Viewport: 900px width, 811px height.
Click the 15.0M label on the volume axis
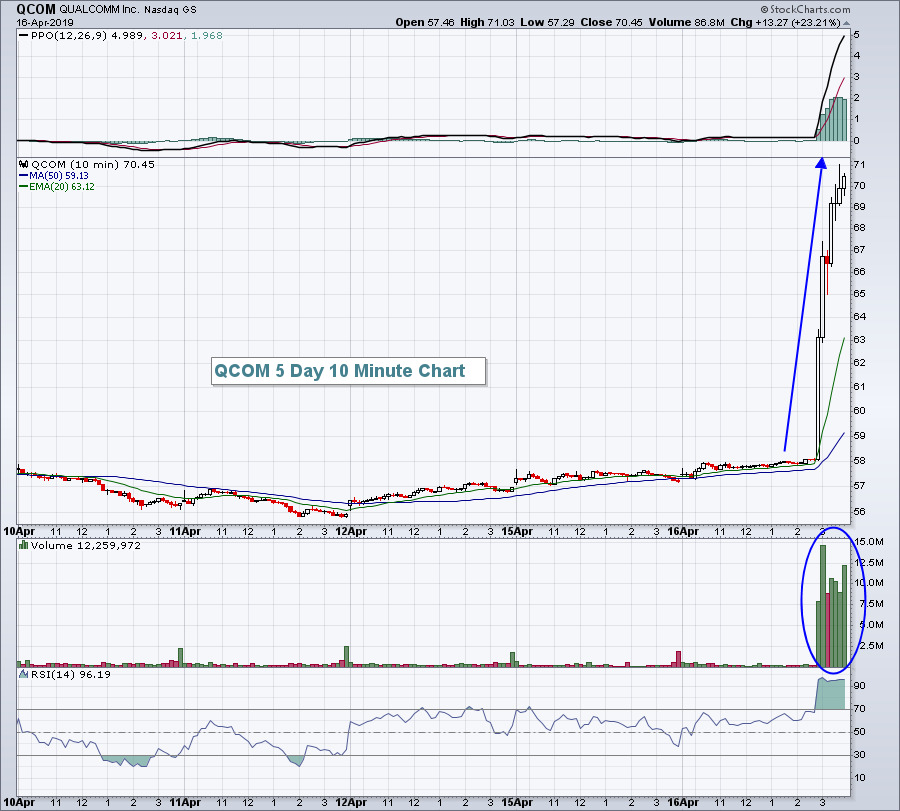point(868,542)
